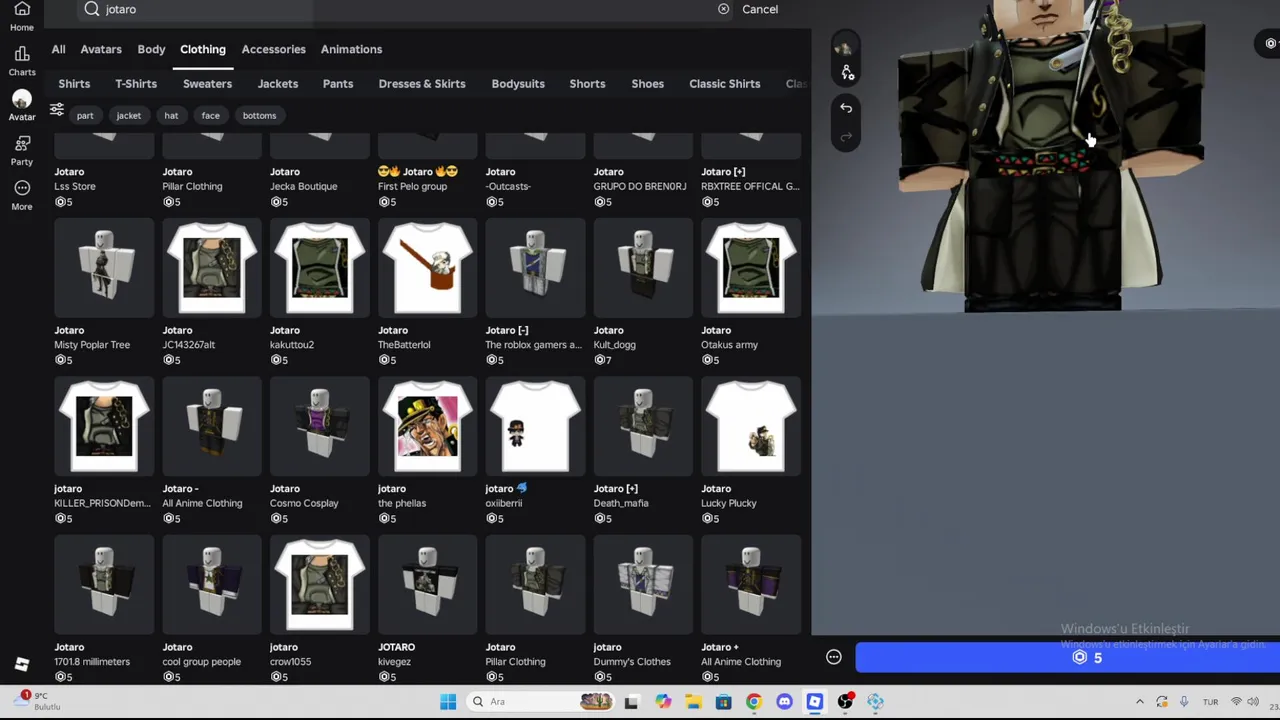Open the avatar body settings icon
The height and width of the screenshot is (720, 1280).
pyautogui.click(x=847, y=73)
